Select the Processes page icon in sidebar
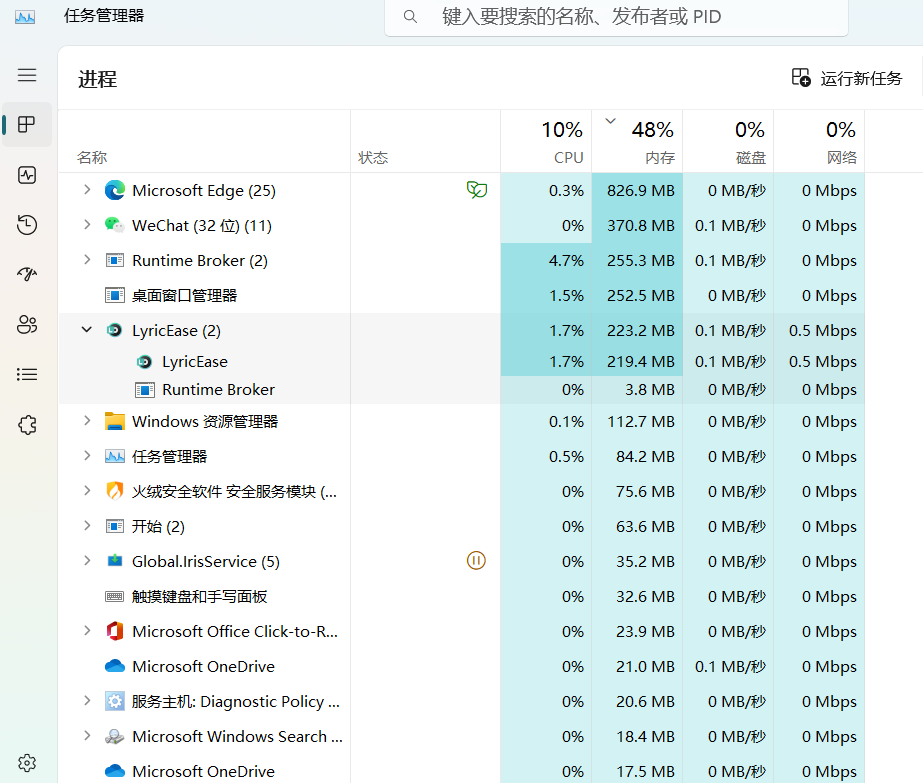 tap(27, 124)
